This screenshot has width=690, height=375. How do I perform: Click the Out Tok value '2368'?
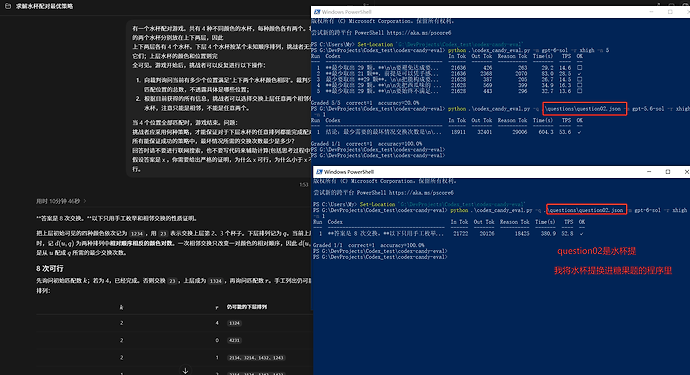486,74
